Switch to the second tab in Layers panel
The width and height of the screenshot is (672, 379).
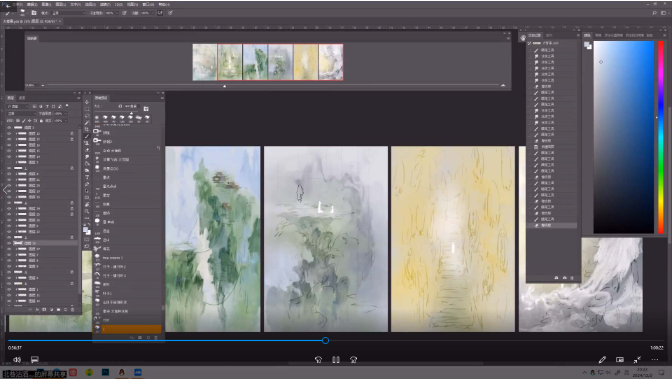coord(22,98)
